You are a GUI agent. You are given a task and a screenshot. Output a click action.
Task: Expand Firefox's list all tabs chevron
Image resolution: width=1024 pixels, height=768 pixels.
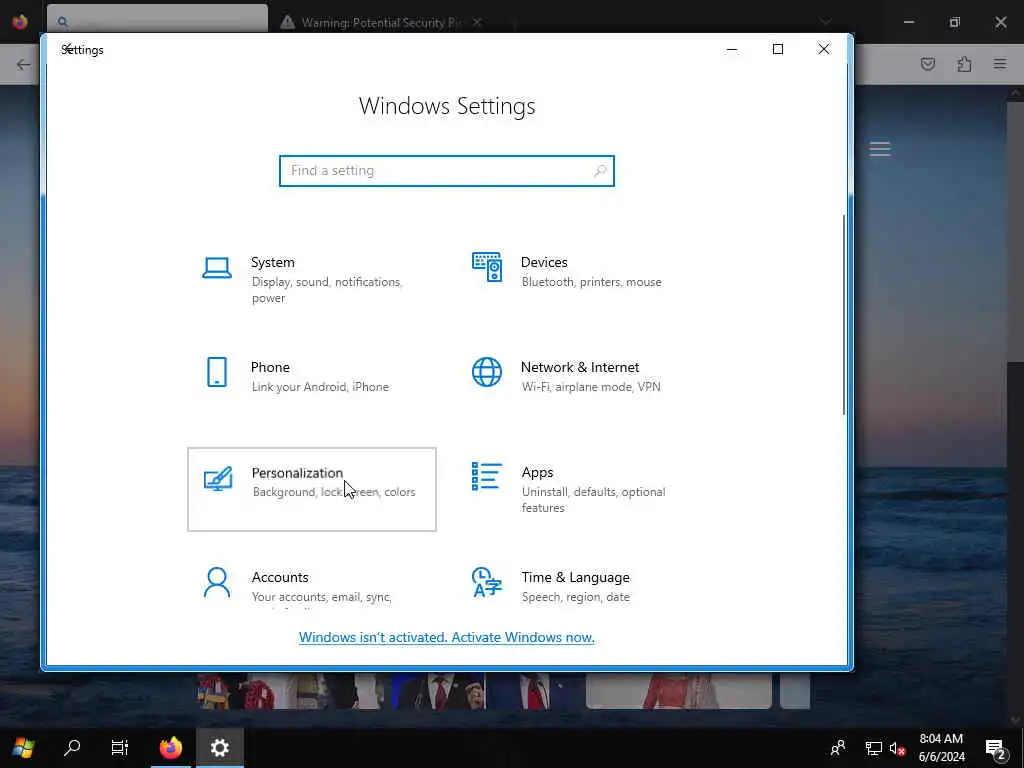pyautogui.click(x=825, y=22)
